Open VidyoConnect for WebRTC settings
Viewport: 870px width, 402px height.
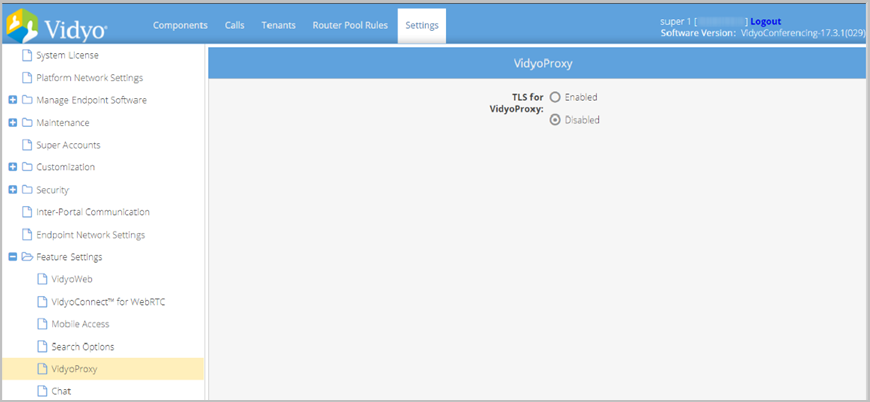click(100, 301)
